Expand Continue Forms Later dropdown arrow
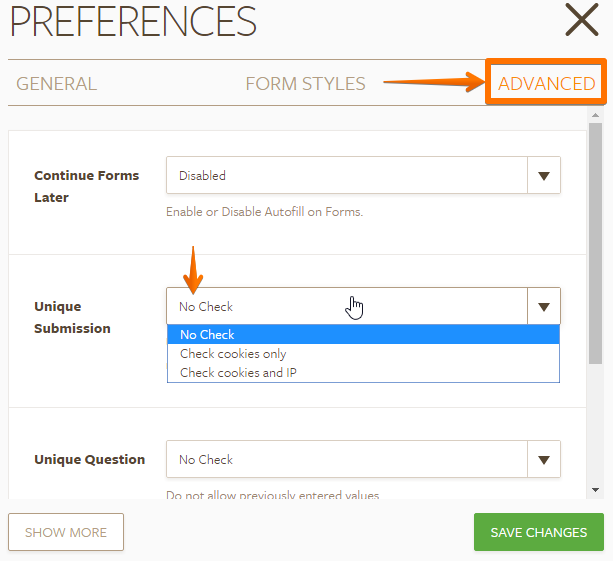This screenshot has height=561, width=613. tap(544, 175)
